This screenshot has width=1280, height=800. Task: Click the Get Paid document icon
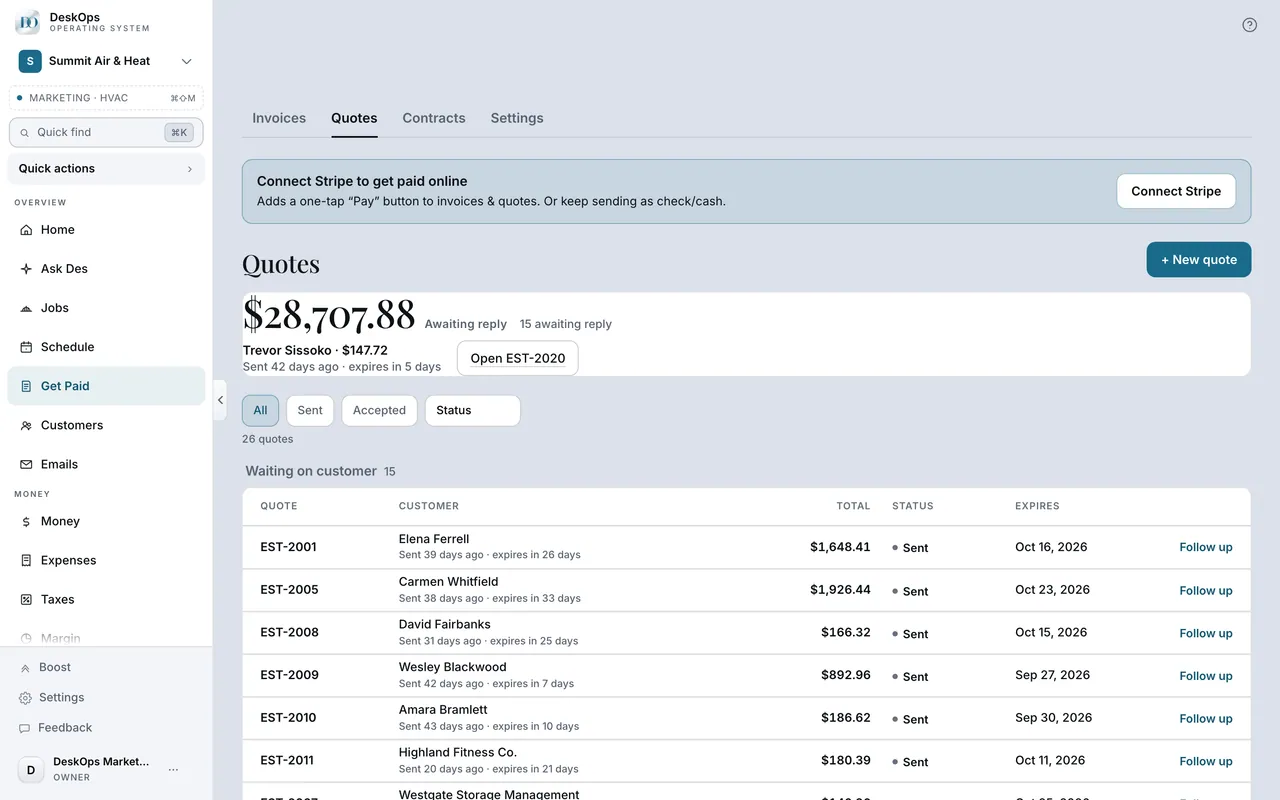[26, 386]
